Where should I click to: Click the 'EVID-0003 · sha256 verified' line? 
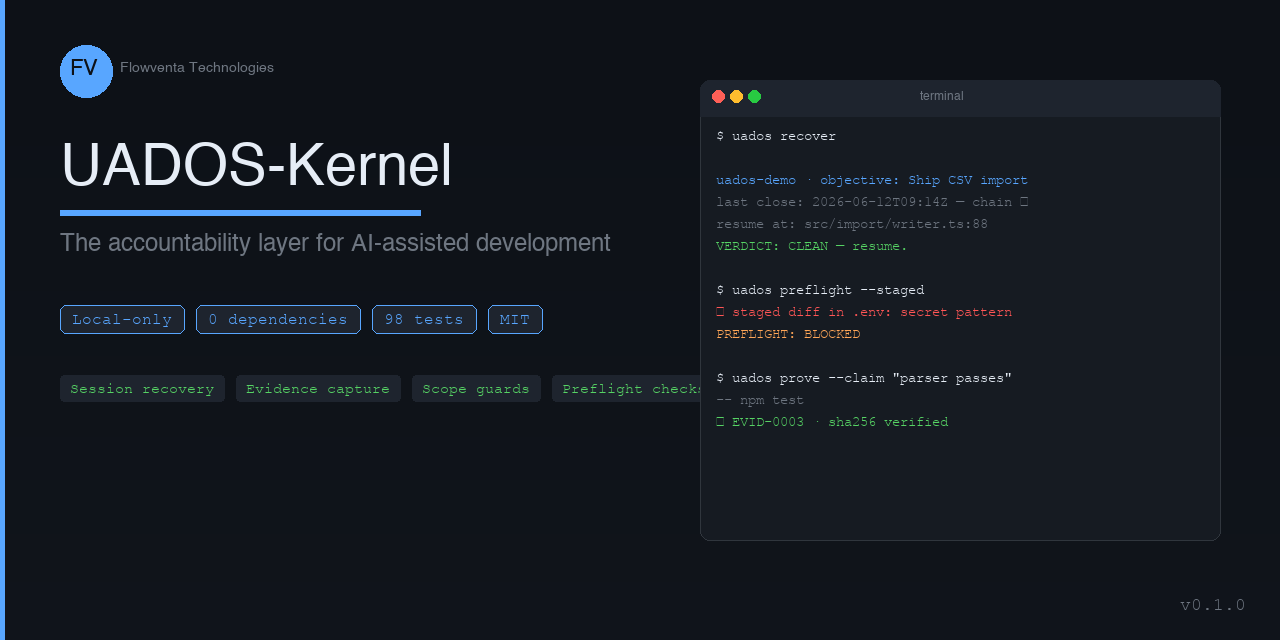tap(832, 422)
